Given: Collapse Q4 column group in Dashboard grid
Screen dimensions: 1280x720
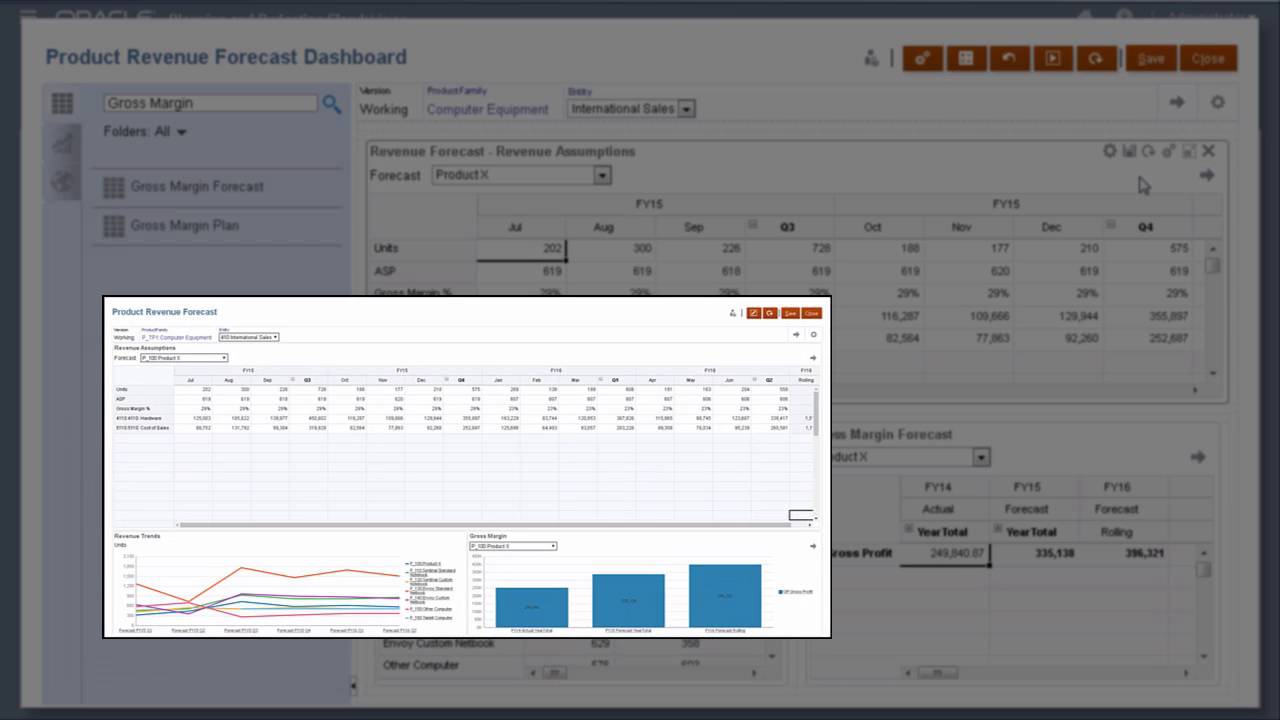Looking at the screenshot, I should (1110, 225).
